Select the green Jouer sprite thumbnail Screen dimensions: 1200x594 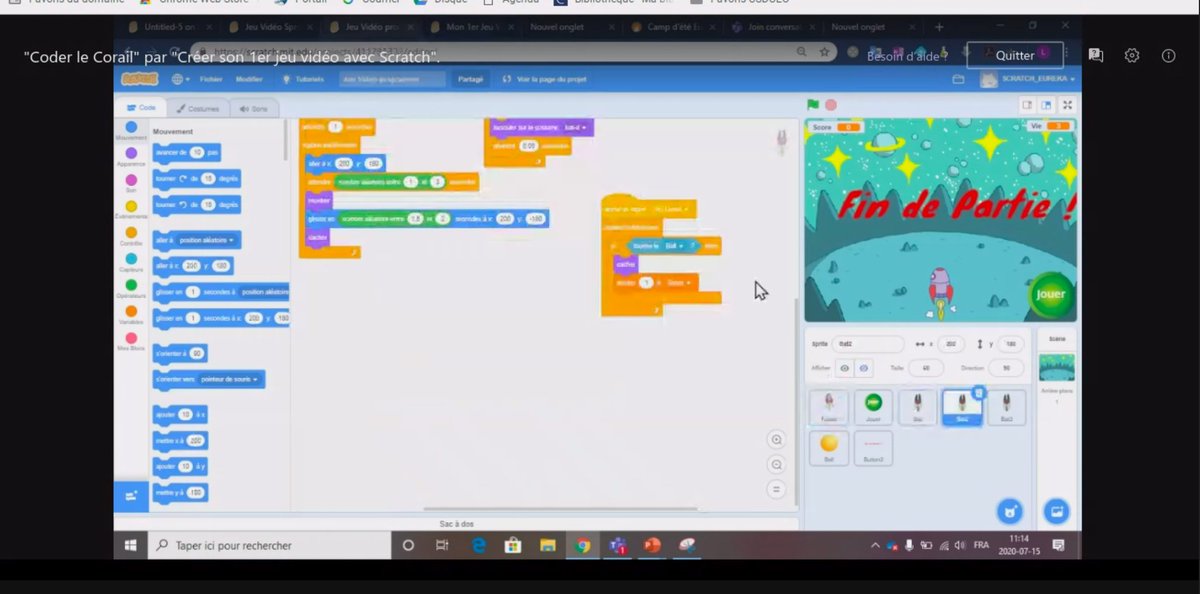tap(873, 408)
